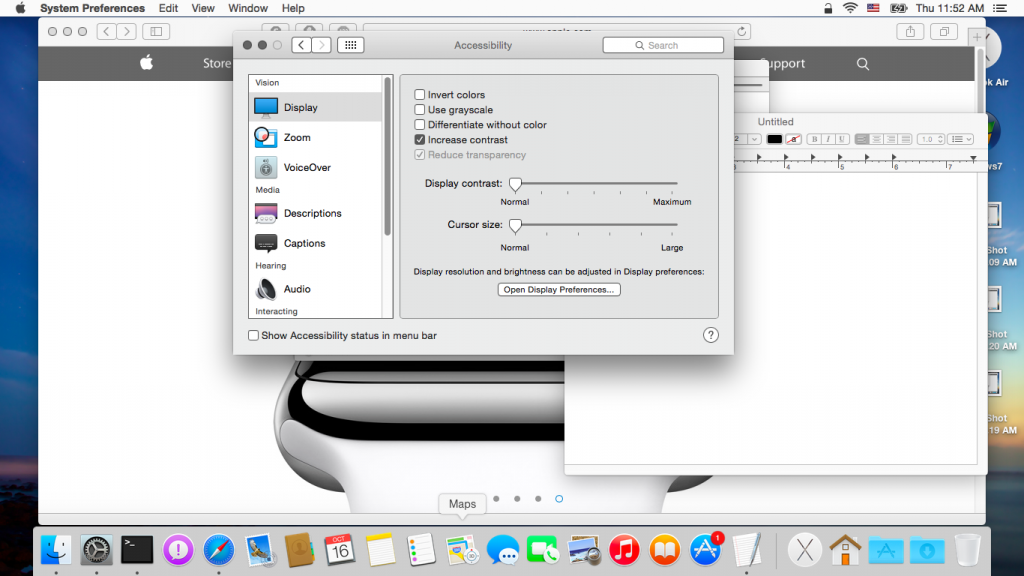Launch Maps from the Dock
The width and height of the screenshot is (1024, 576).
click(461, 549)
